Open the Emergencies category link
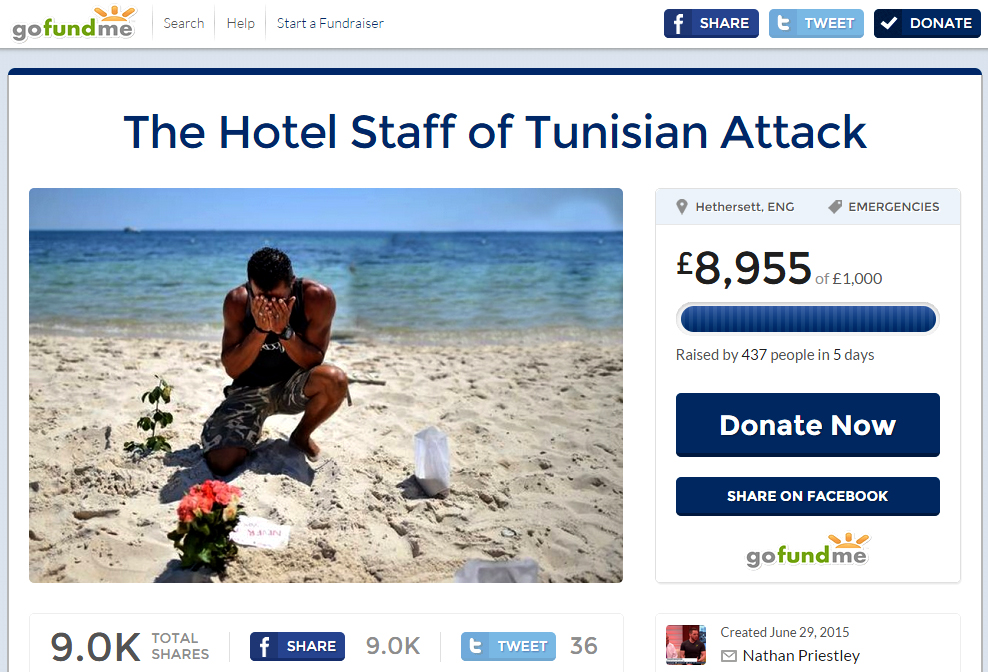The width and height of the screenshot is (988, 672). click(x=893, y=207)
